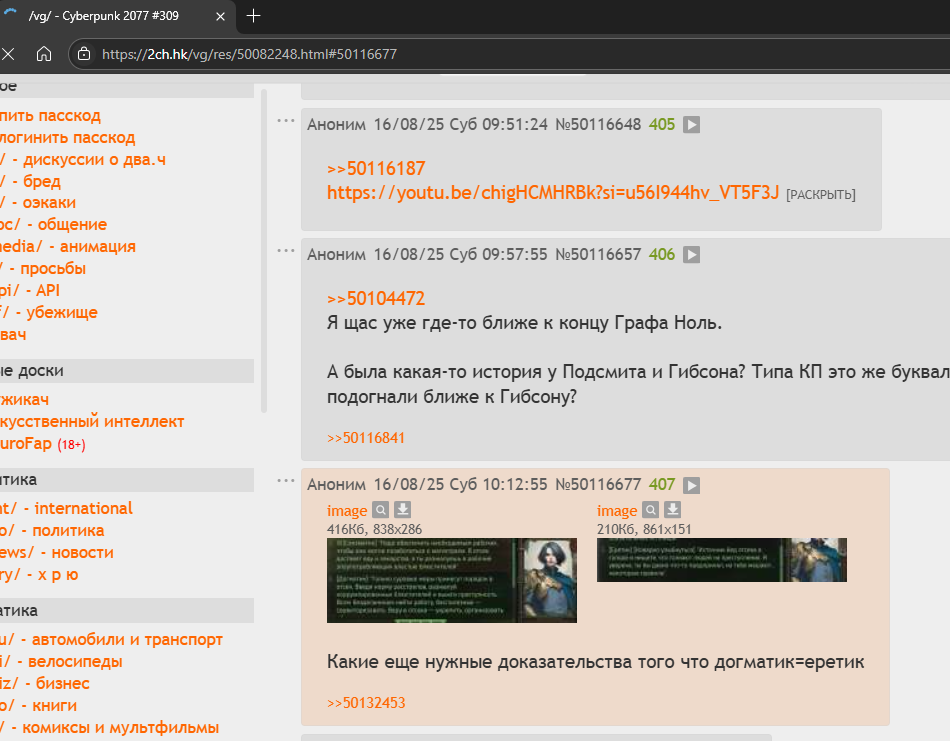The height and width of the screenshot is (741, 950).
Task: Expand the YouTube link with РАСКРЫТЬ
Action: click(x=820, y=194)
